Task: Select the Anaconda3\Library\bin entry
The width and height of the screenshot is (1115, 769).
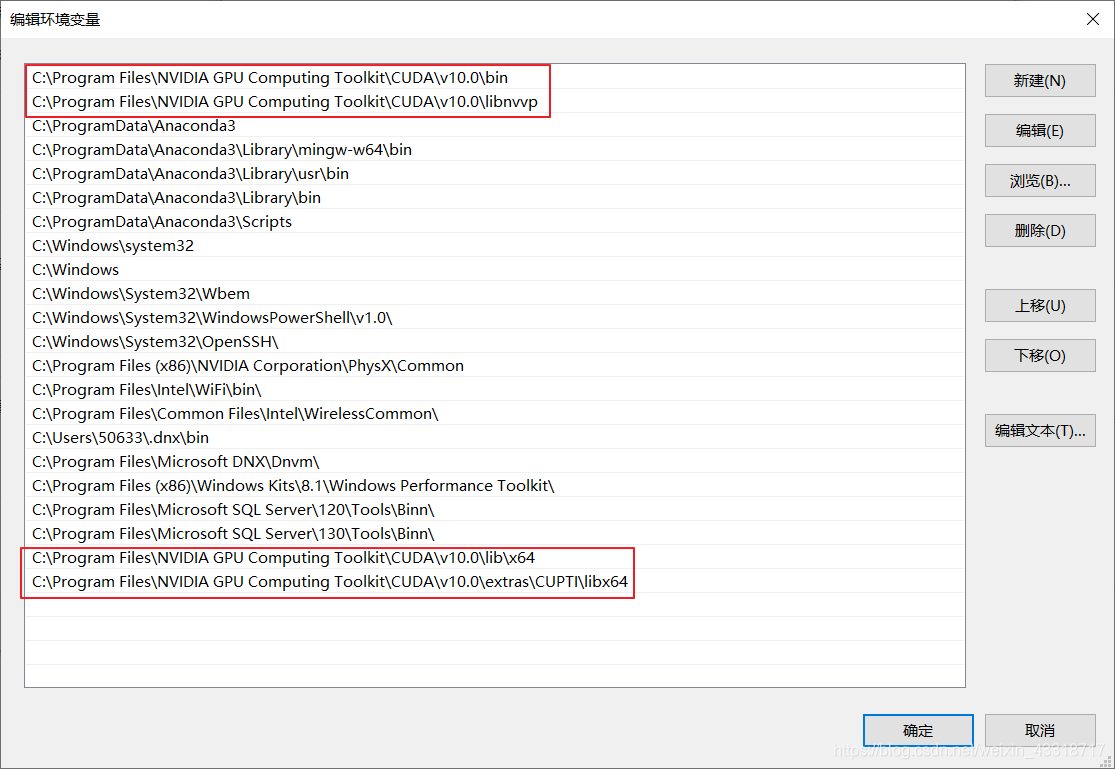Action: (x=495, y=198)
